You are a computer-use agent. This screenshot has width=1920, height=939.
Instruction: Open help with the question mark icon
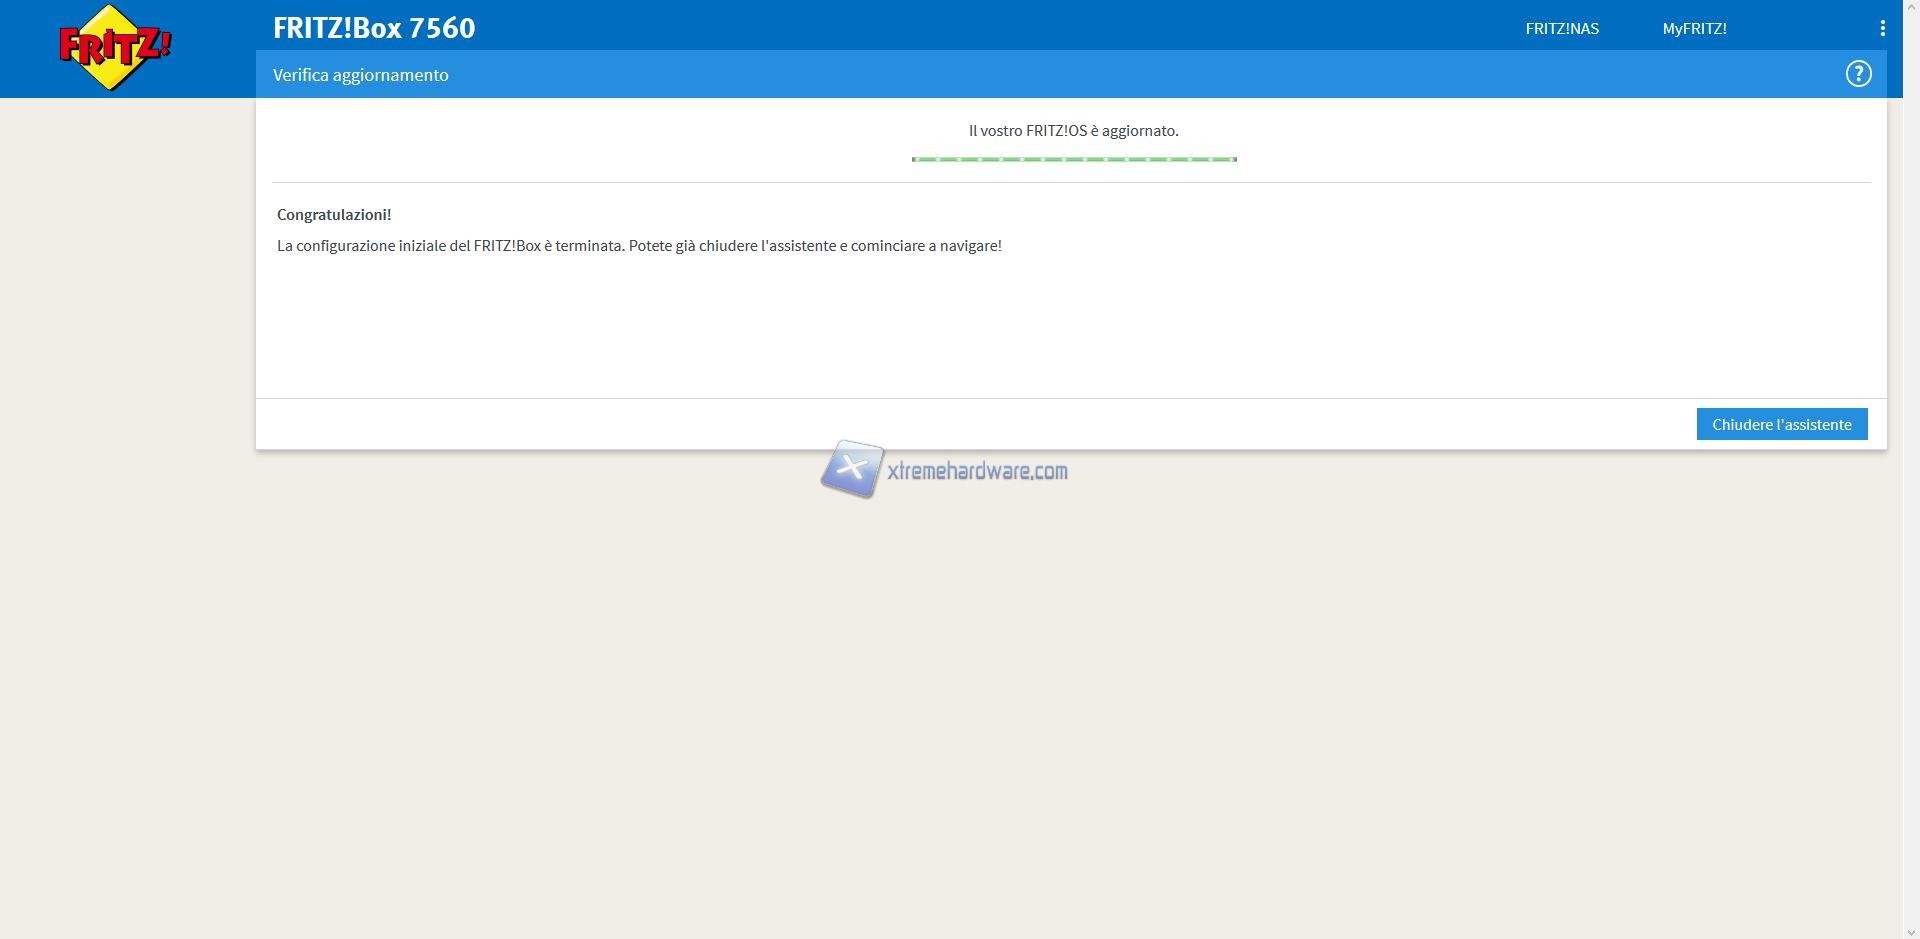tap(1858, 74)
